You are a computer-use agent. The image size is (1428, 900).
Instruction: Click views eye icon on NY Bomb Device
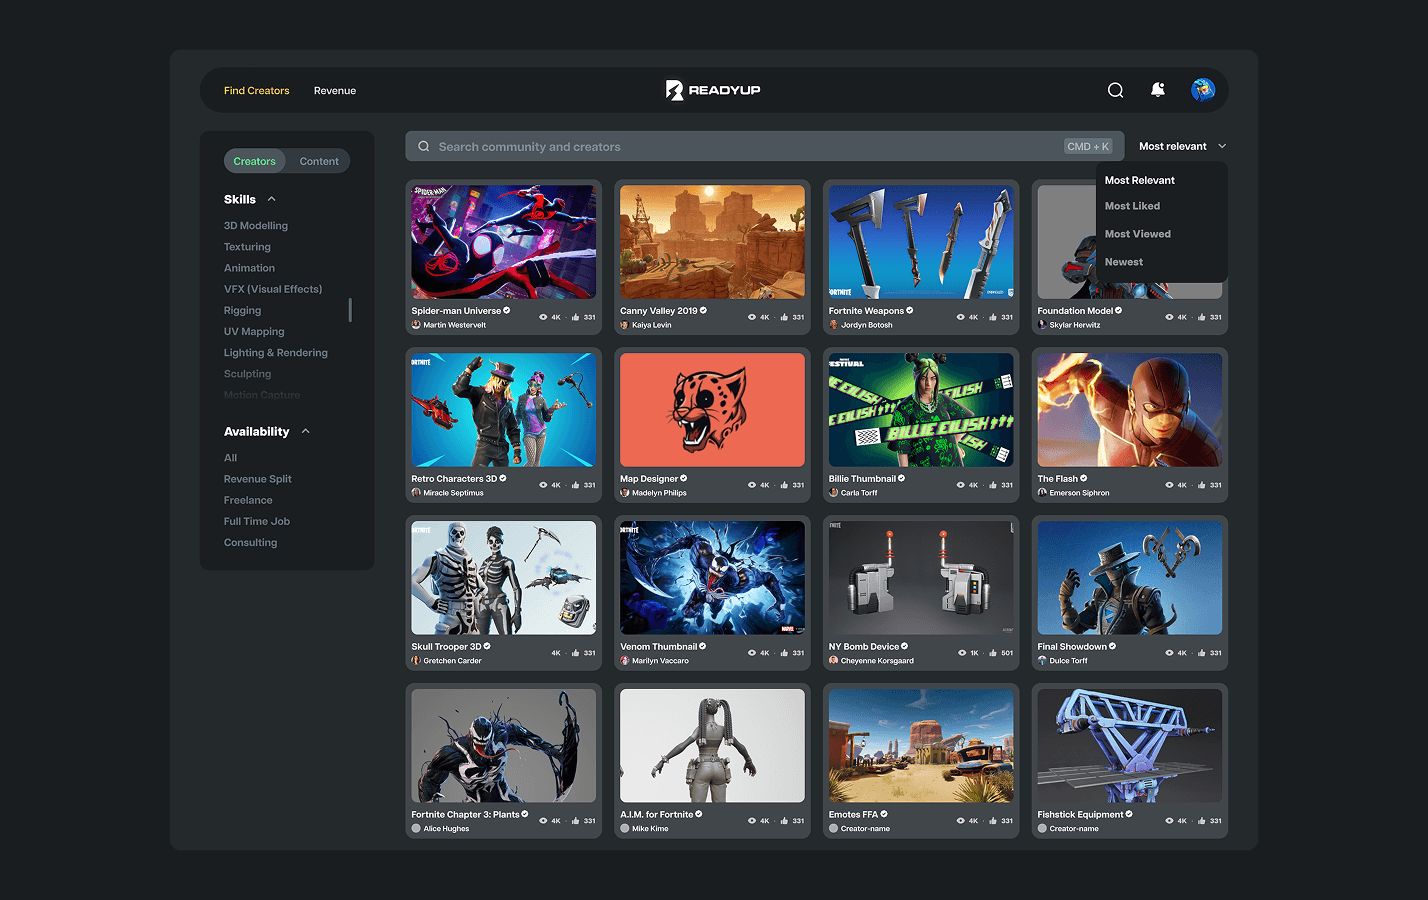[961, 653]
